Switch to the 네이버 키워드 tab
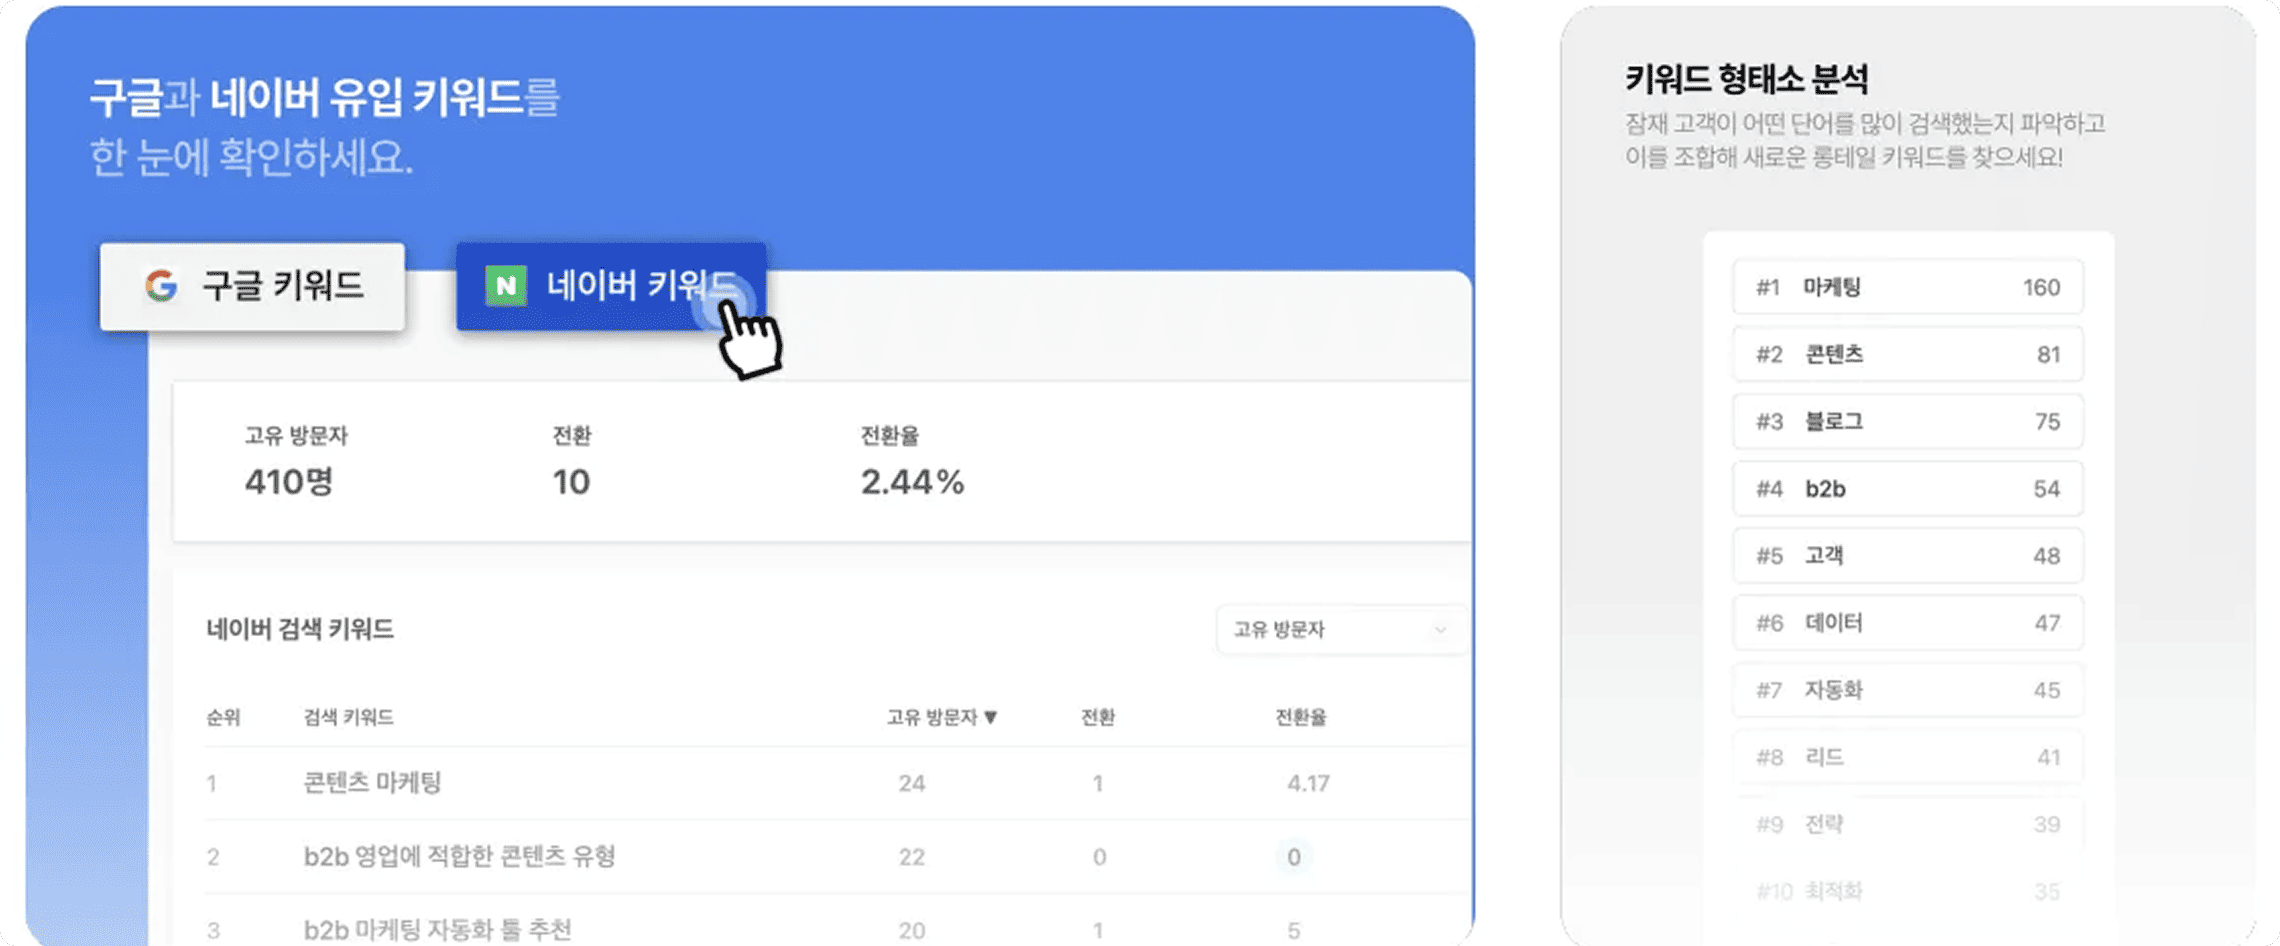 coord(611,286)
